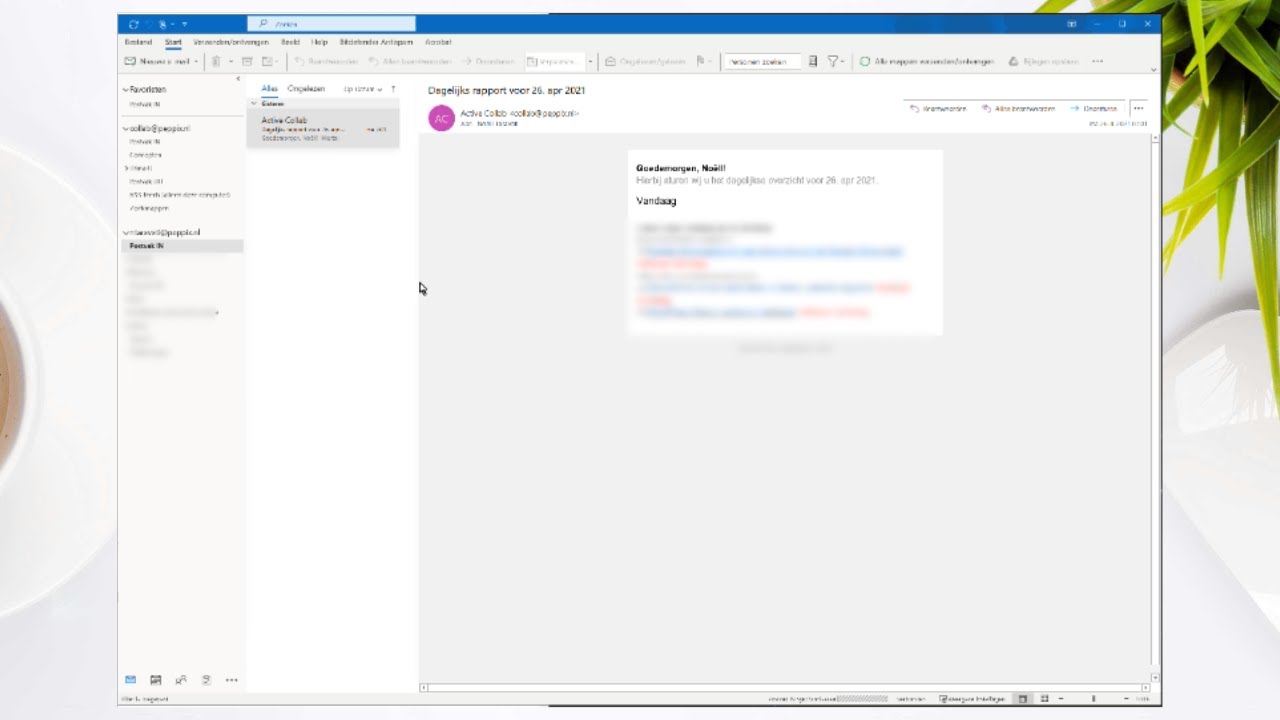Click the AC sender avatar
Screen dimensions: 1280x720
tap(441, 118)
